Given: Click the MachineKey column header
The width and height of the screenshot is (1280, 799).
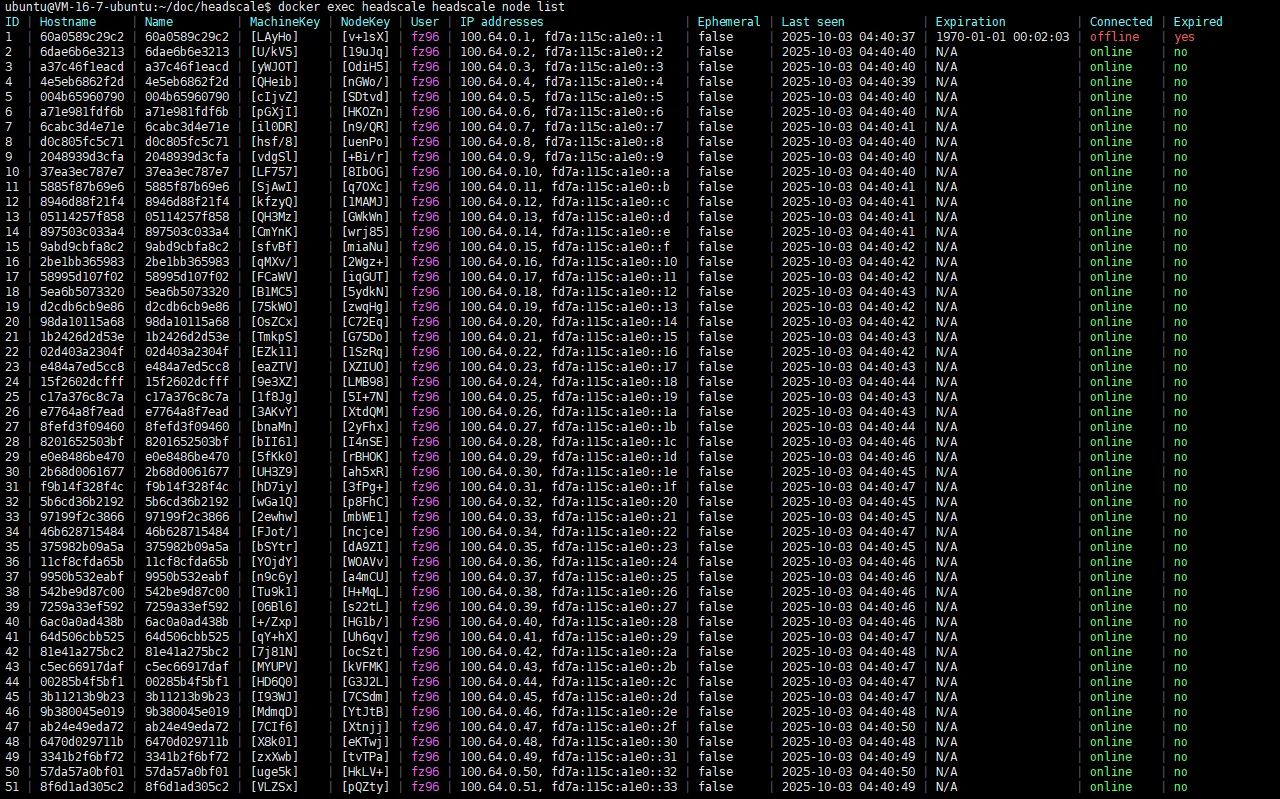Looking at the screenshot, I should coord(286,21).
